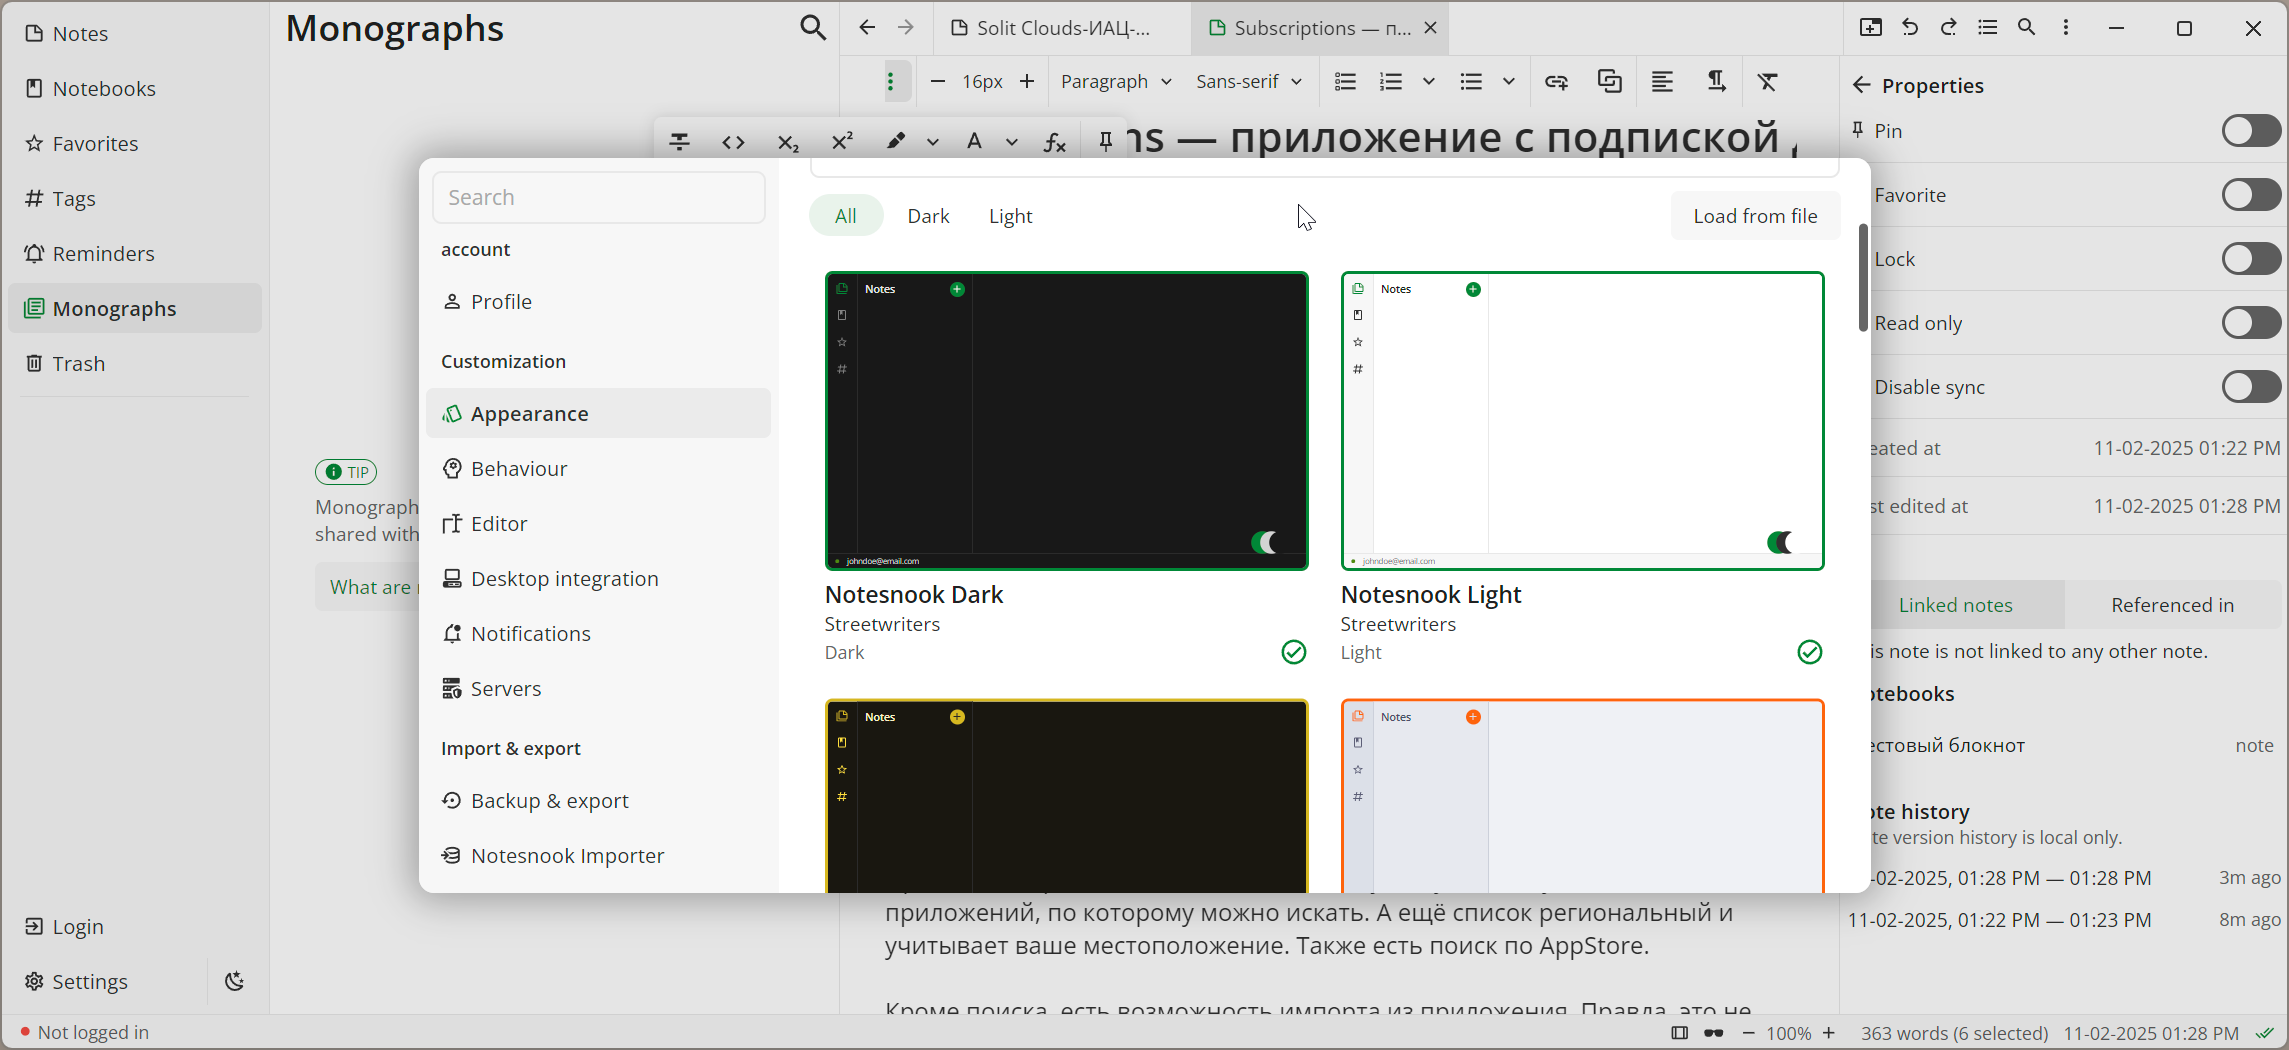
Task: Open Sans-serif font dropdown
Action: coord(1249,81)
